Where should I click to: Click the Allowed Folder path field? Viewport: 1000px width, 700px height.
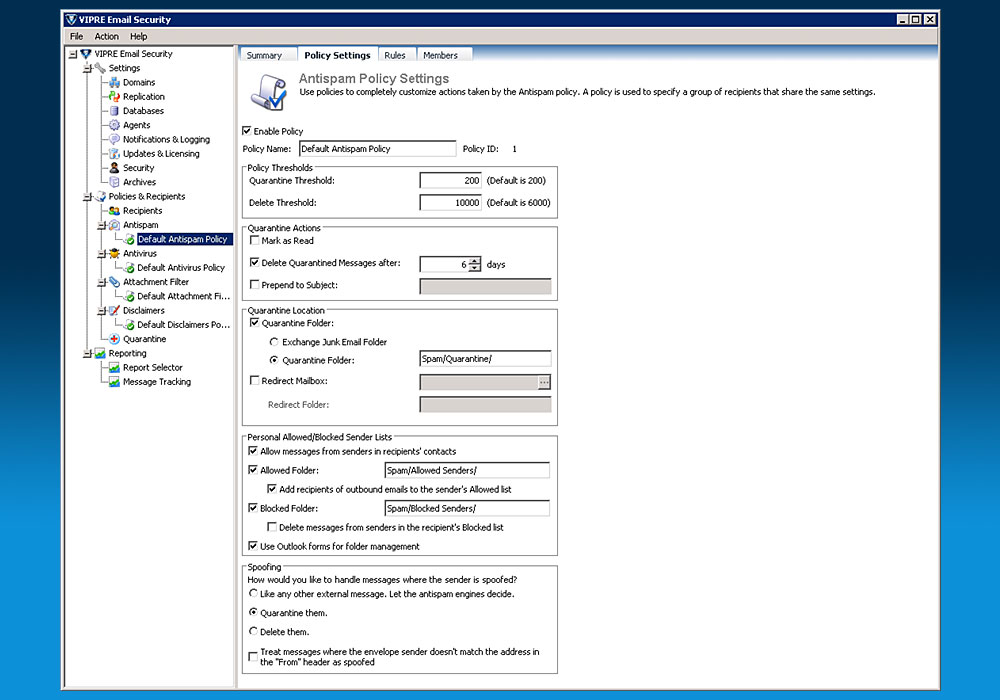tap(467, 470)
